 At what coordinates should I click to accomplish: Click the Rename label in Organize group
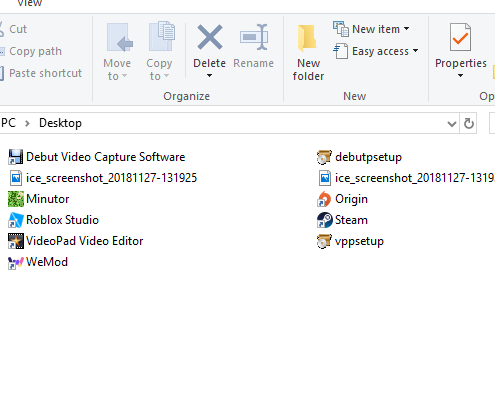(253, 63)
